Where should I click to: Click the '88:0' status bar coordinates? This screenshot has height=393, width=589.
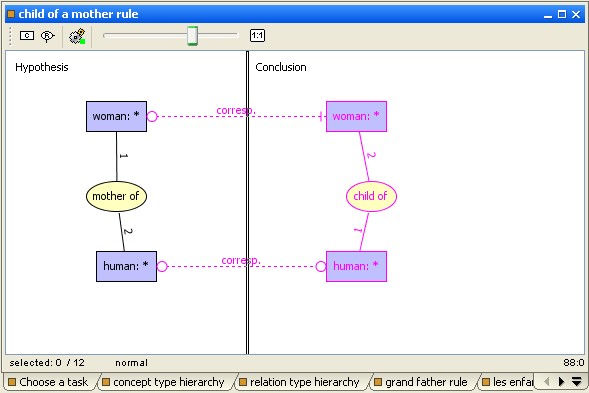[574, 363]
